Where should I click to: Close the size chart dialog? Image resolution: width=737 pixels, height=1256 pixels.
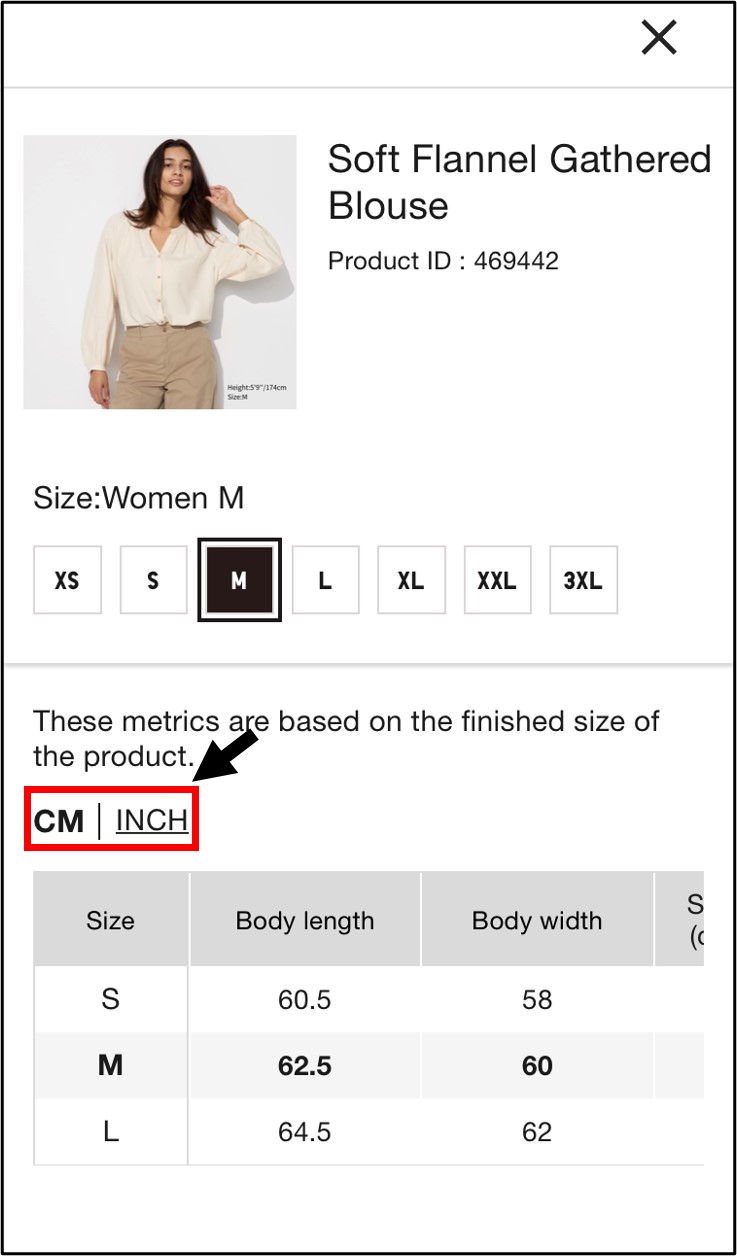(659, 39)
